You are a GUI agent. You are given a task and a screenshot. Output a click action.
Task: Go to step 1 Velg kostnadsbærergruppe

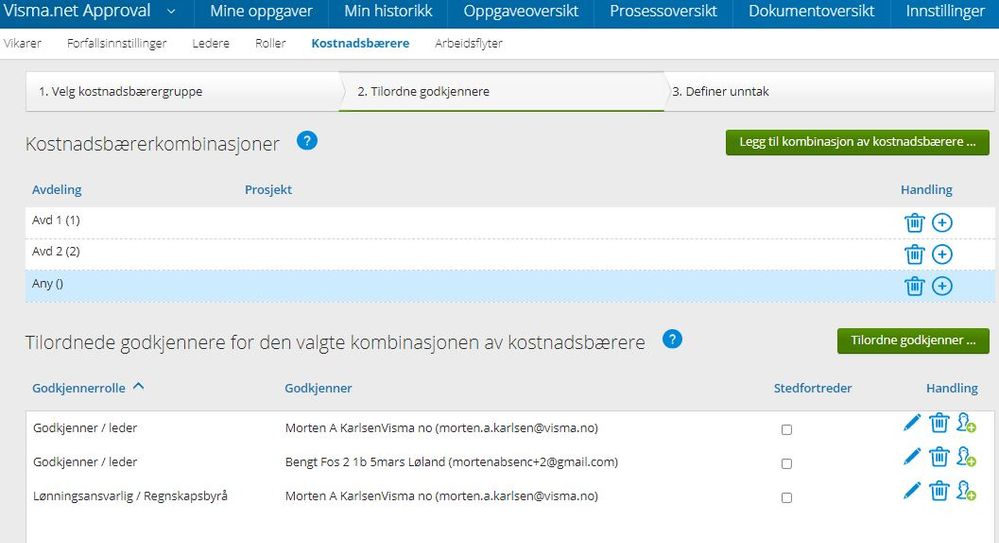click(182, 91)
